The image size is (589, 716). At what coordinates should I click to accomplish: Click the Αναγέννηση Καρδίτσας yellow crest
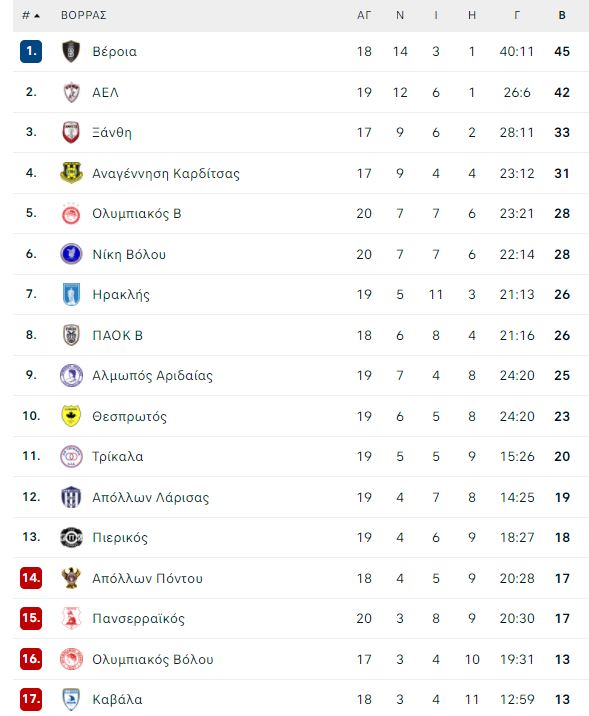71,173
